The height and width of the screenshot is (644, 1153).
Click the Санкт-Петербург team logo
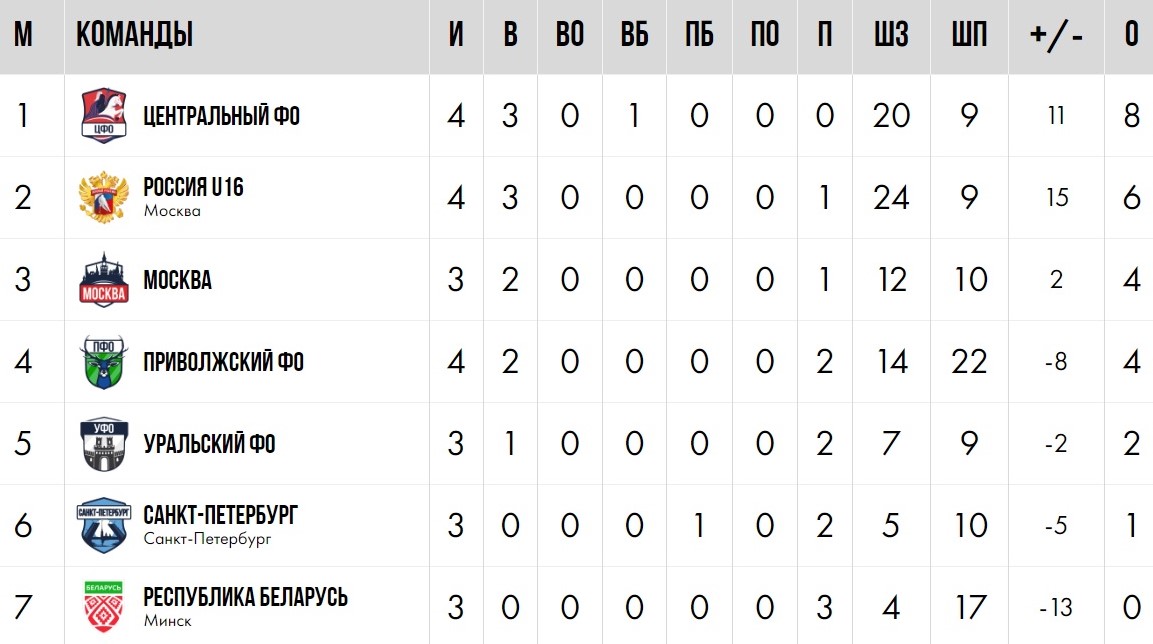coord(104,526)
